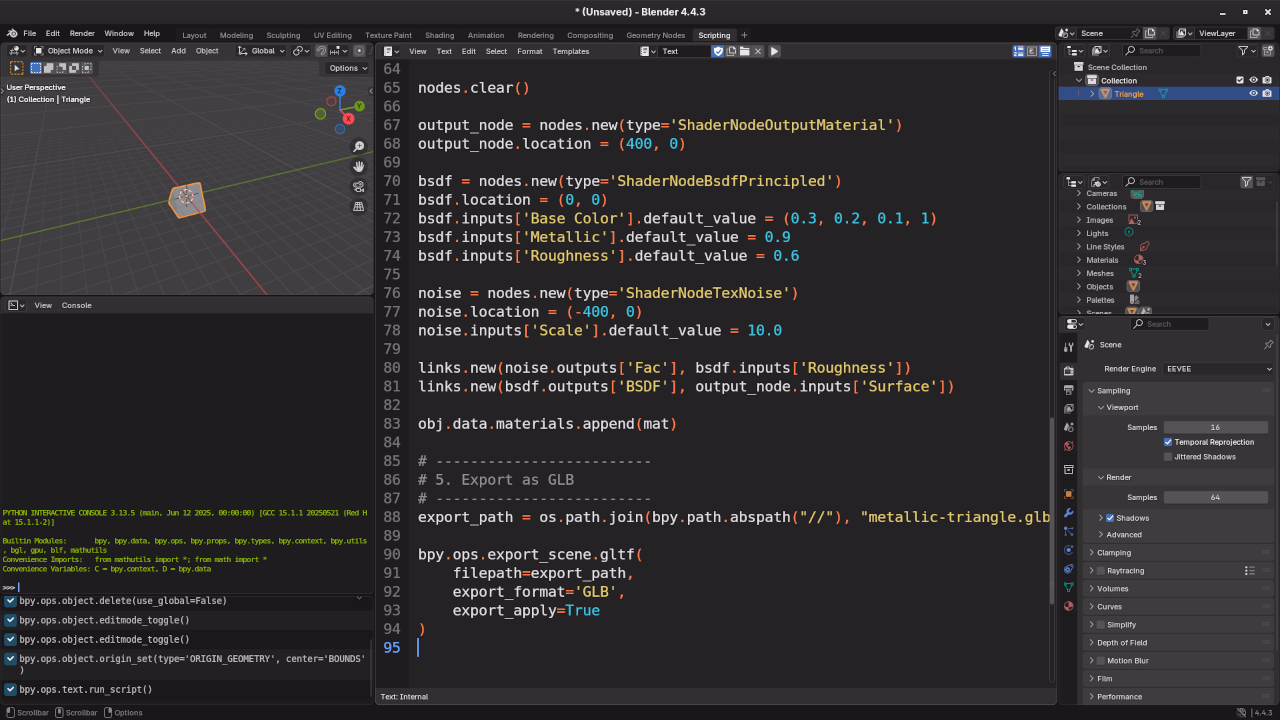Open the File menu

pos(29,34)
